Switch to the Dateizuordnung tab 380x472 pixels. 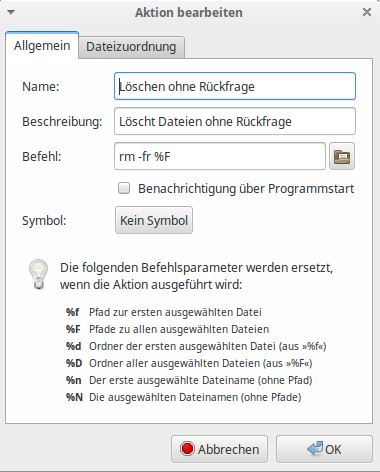pos(131,47)
